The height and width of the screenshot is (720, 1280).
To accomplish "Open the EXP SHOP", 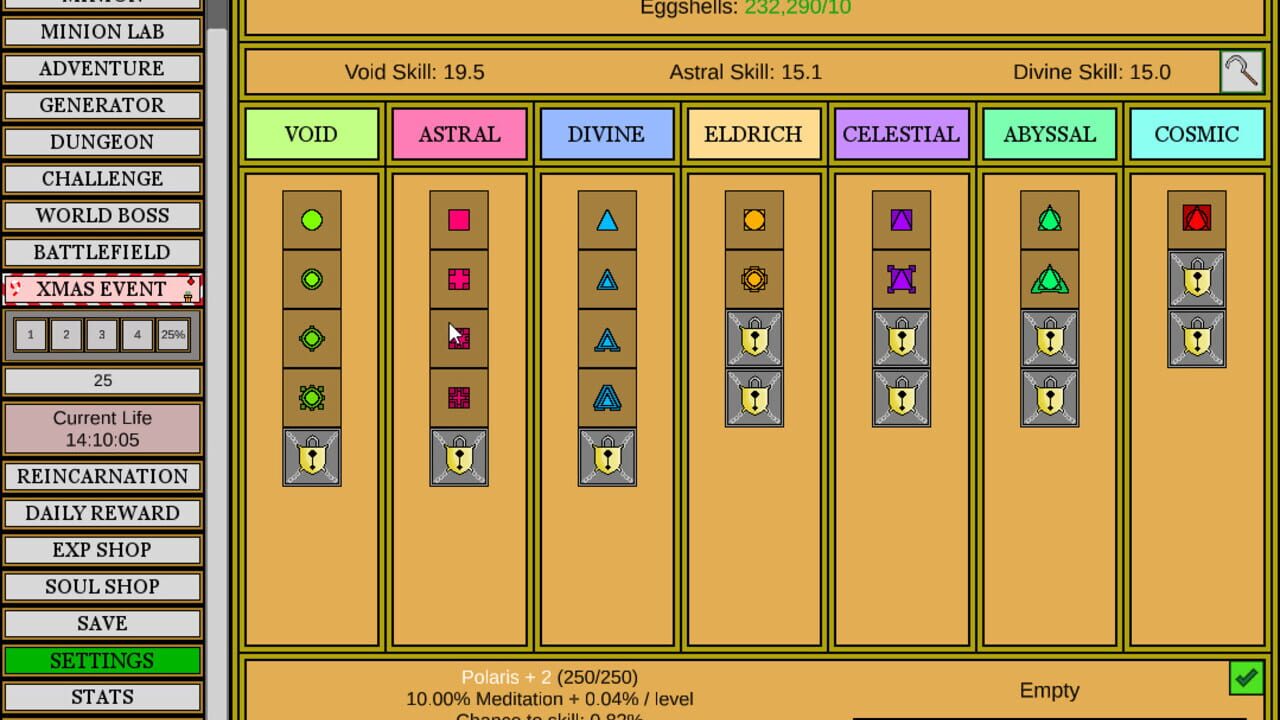I will [102, 550].
